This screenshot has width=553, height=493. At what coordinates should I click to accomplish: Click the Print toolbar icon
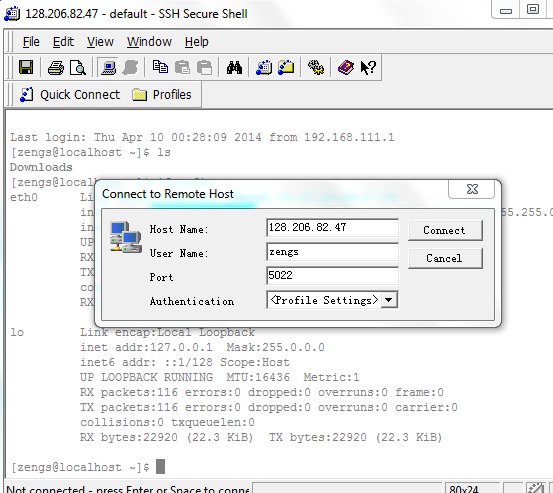coord(56,67)
